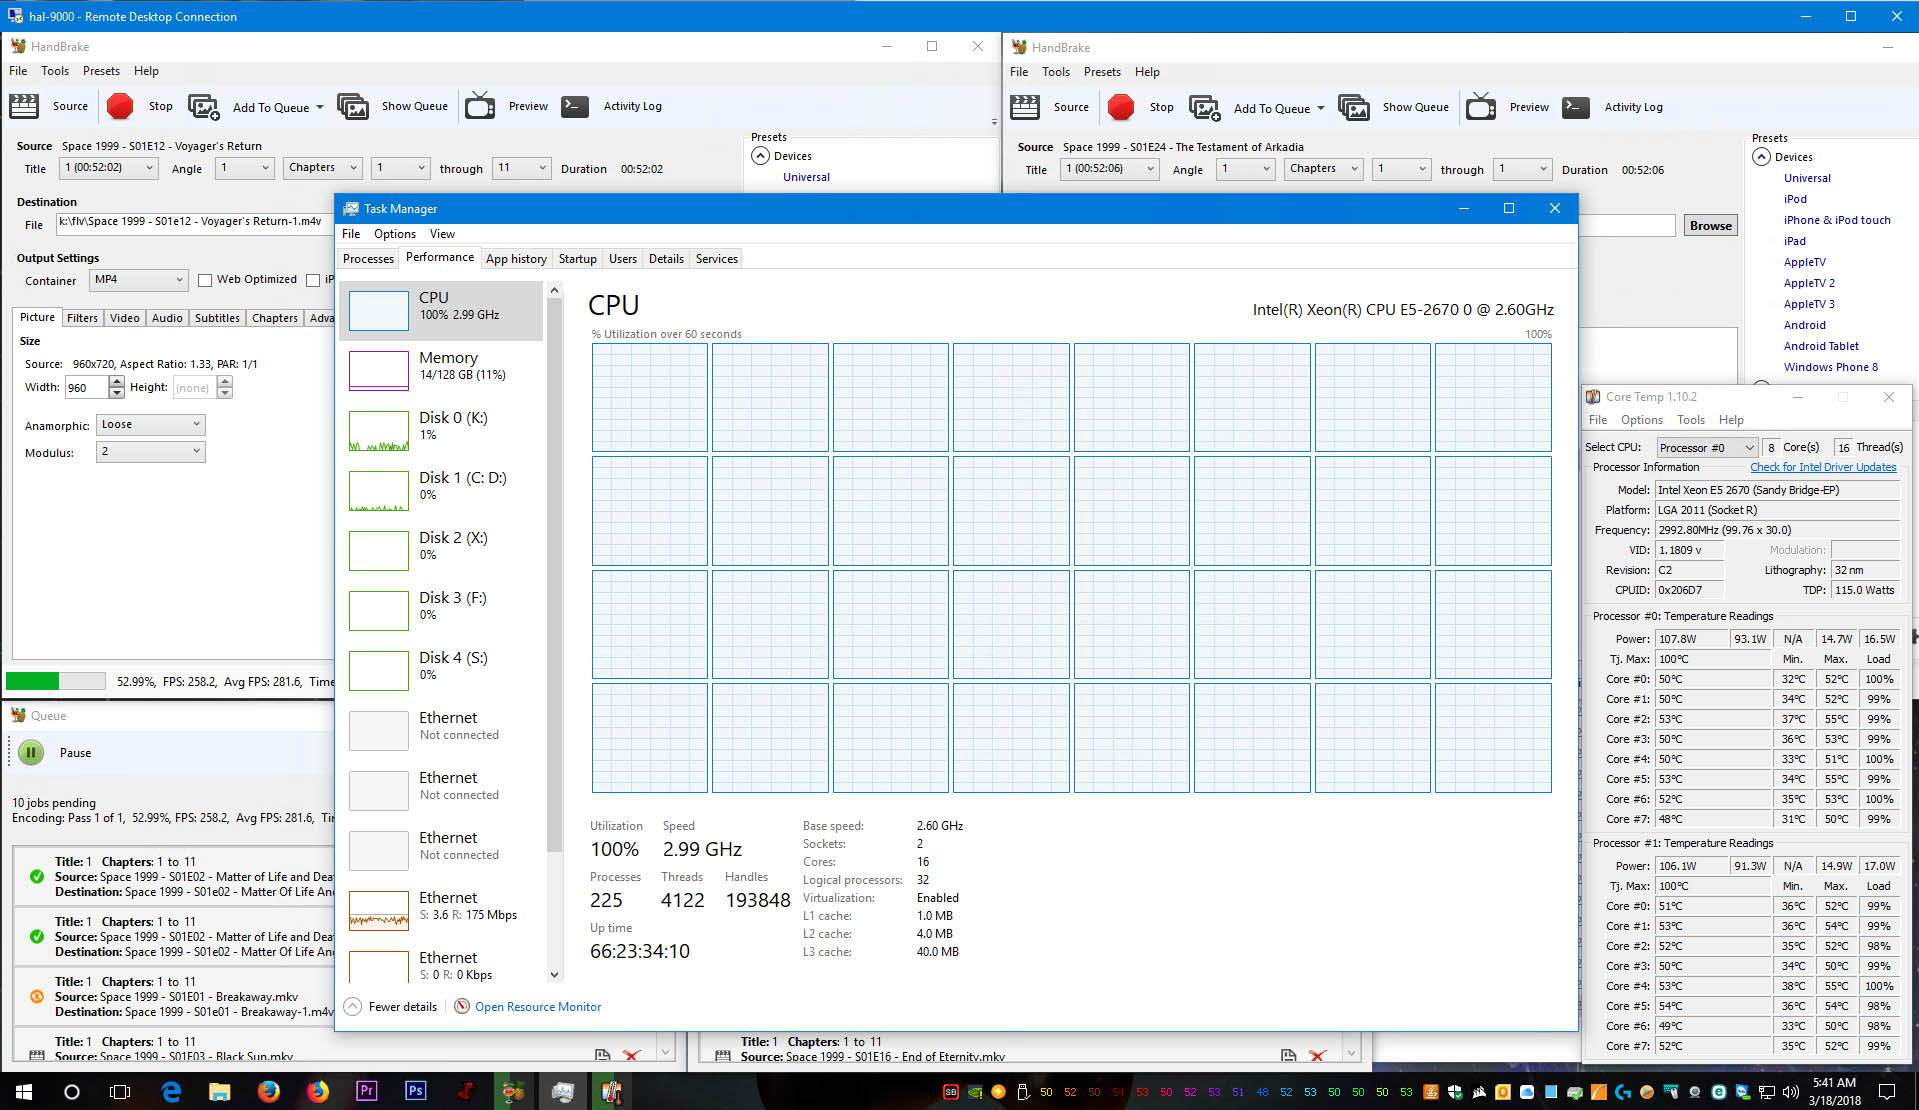Open Activity Log icon in left HandBrake
Image resolution: width=1919 pixels, height=1110 pixels.
575,106
